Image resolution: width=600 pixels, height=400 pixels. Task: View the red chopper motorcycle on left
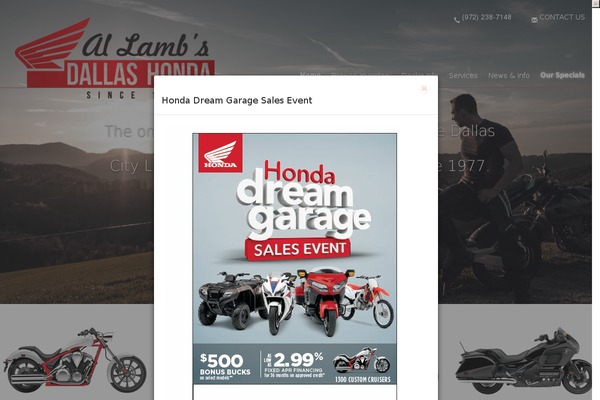[x=75, y=360]
